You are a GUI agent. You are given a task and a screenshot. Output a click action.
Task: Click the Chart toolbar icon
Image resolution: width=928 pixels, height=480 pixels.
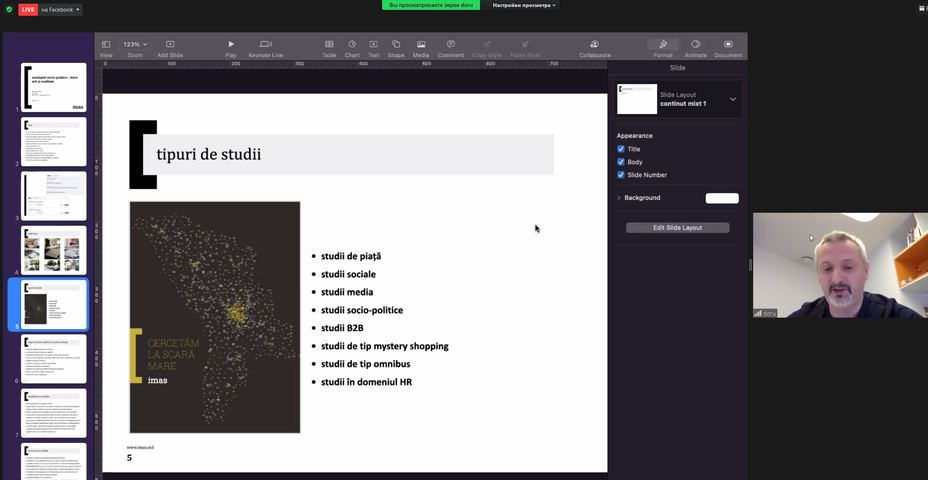[352, 44]
